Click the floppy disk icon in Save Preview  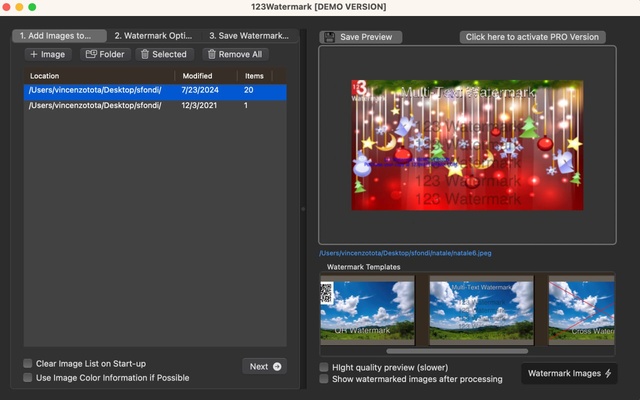coord(329,37)
